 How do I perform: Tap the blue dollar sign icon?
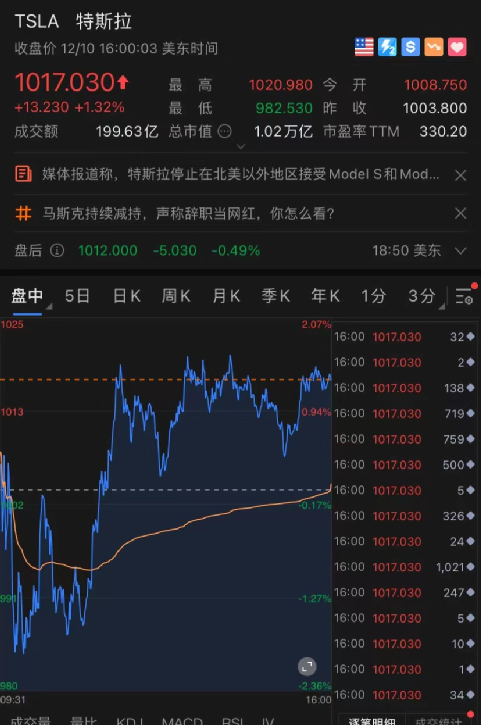point(410,47)
